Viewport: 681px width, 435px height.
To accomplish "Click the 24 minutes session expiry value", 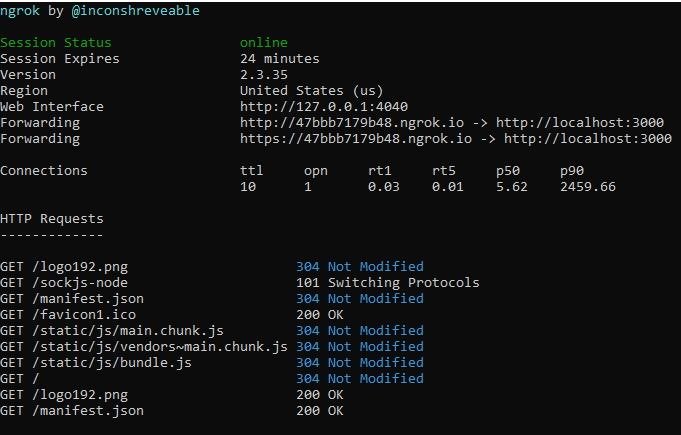I will click(280, 59).
